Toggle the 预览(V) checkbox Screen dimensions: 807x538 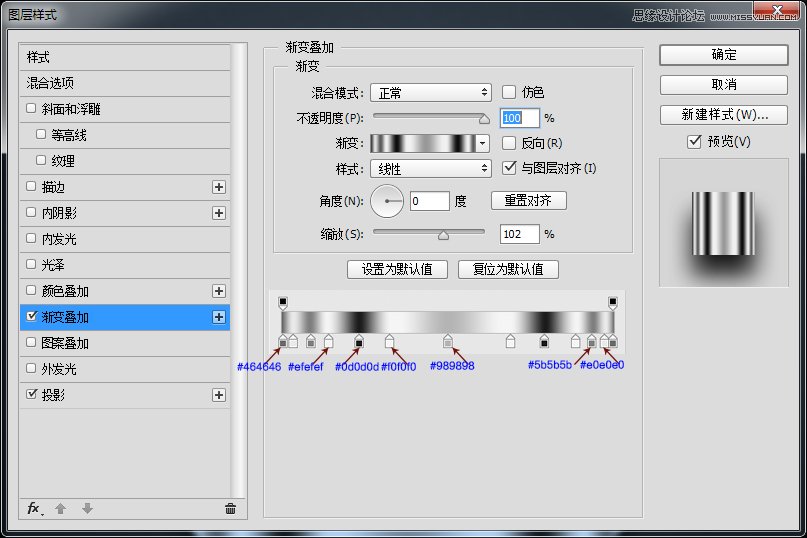(694, 142)
